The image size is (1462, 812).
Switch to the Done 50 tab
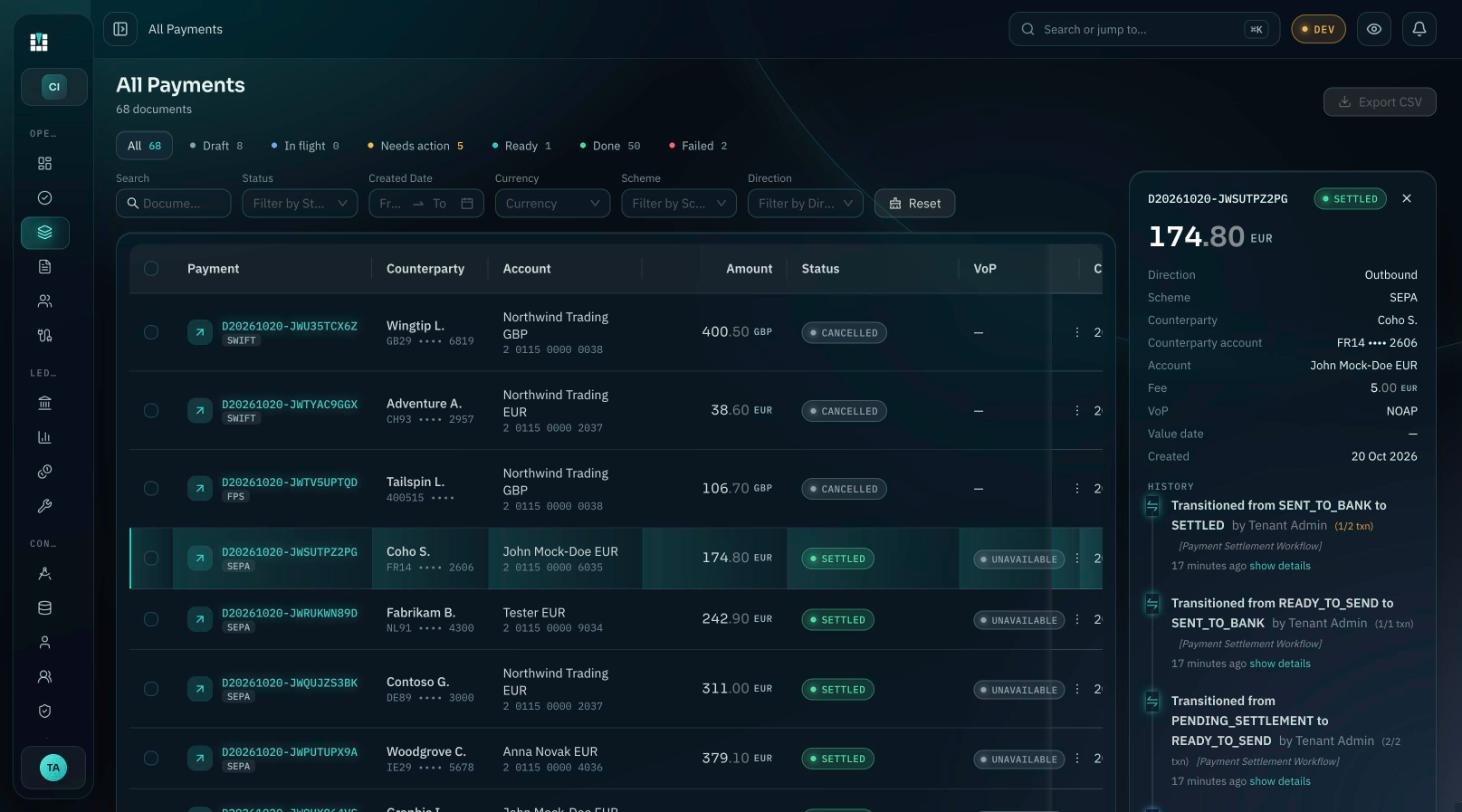tap(609, 146)
